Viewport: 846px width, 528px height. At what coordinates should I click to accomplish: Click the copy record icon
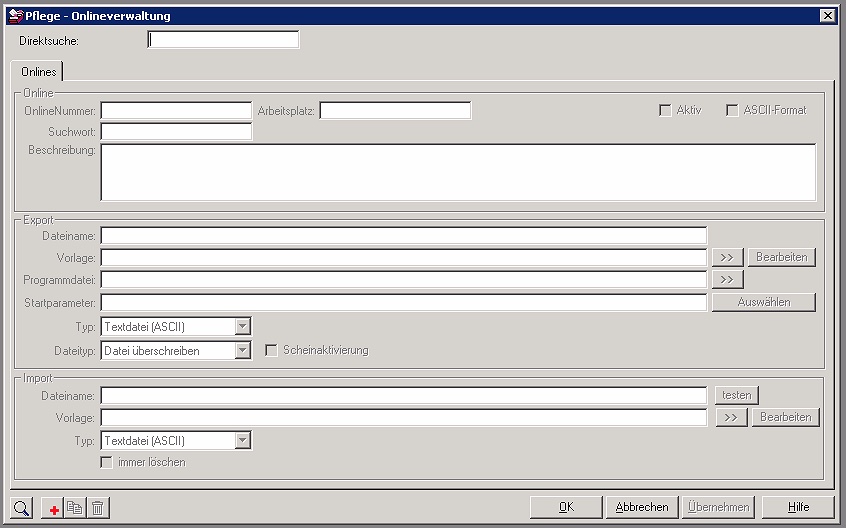75,508
